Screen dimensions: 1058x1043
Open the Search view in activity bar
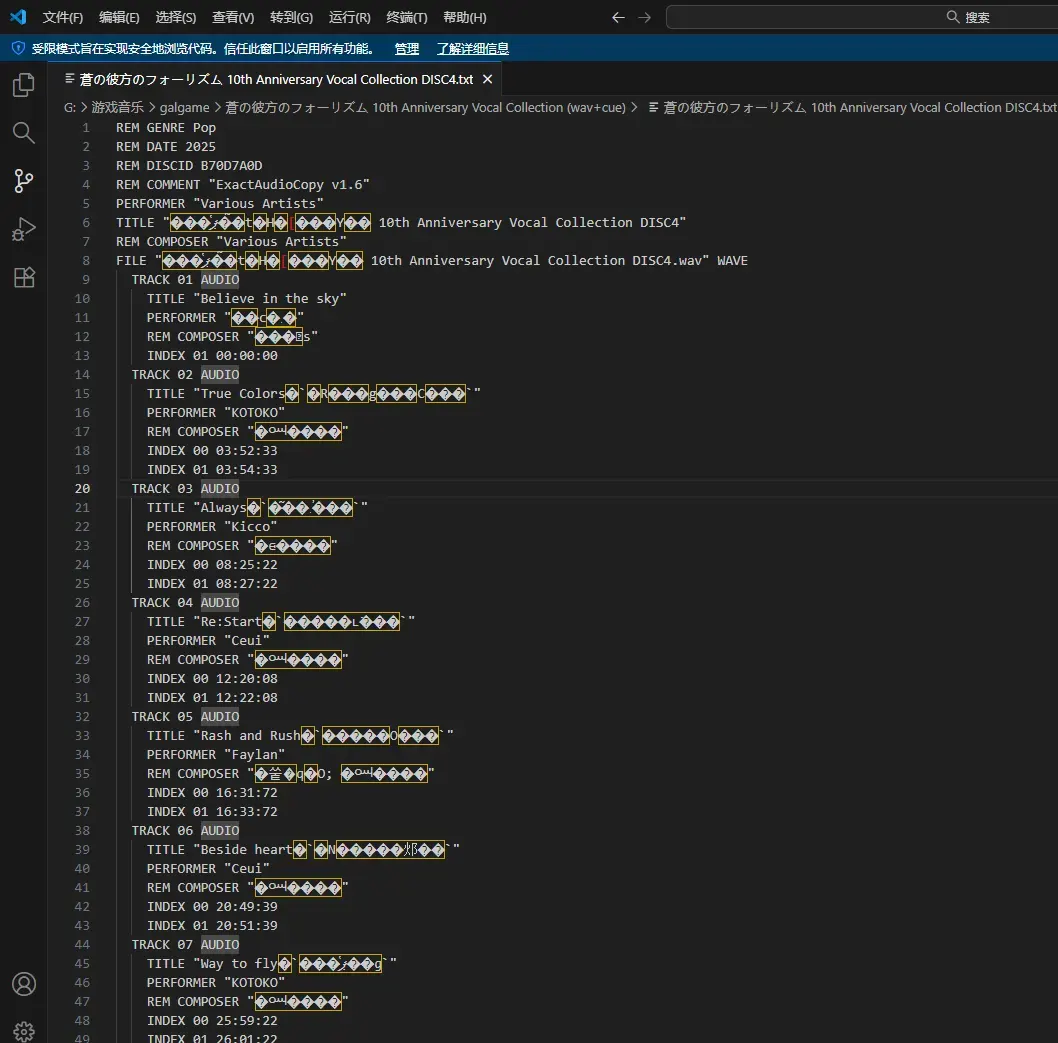click(x=24, y=133)
